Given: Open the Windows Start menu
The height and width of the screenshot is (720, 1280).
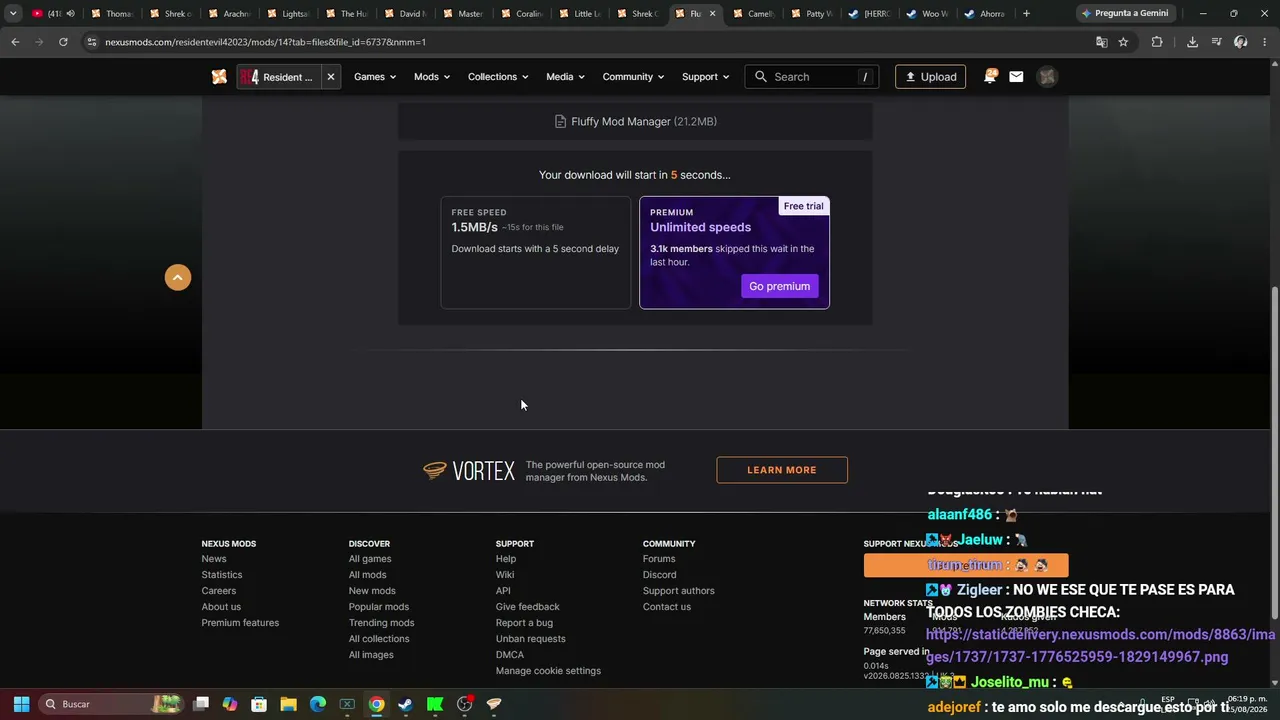Looking at the screenshot, I should (21, 704).
